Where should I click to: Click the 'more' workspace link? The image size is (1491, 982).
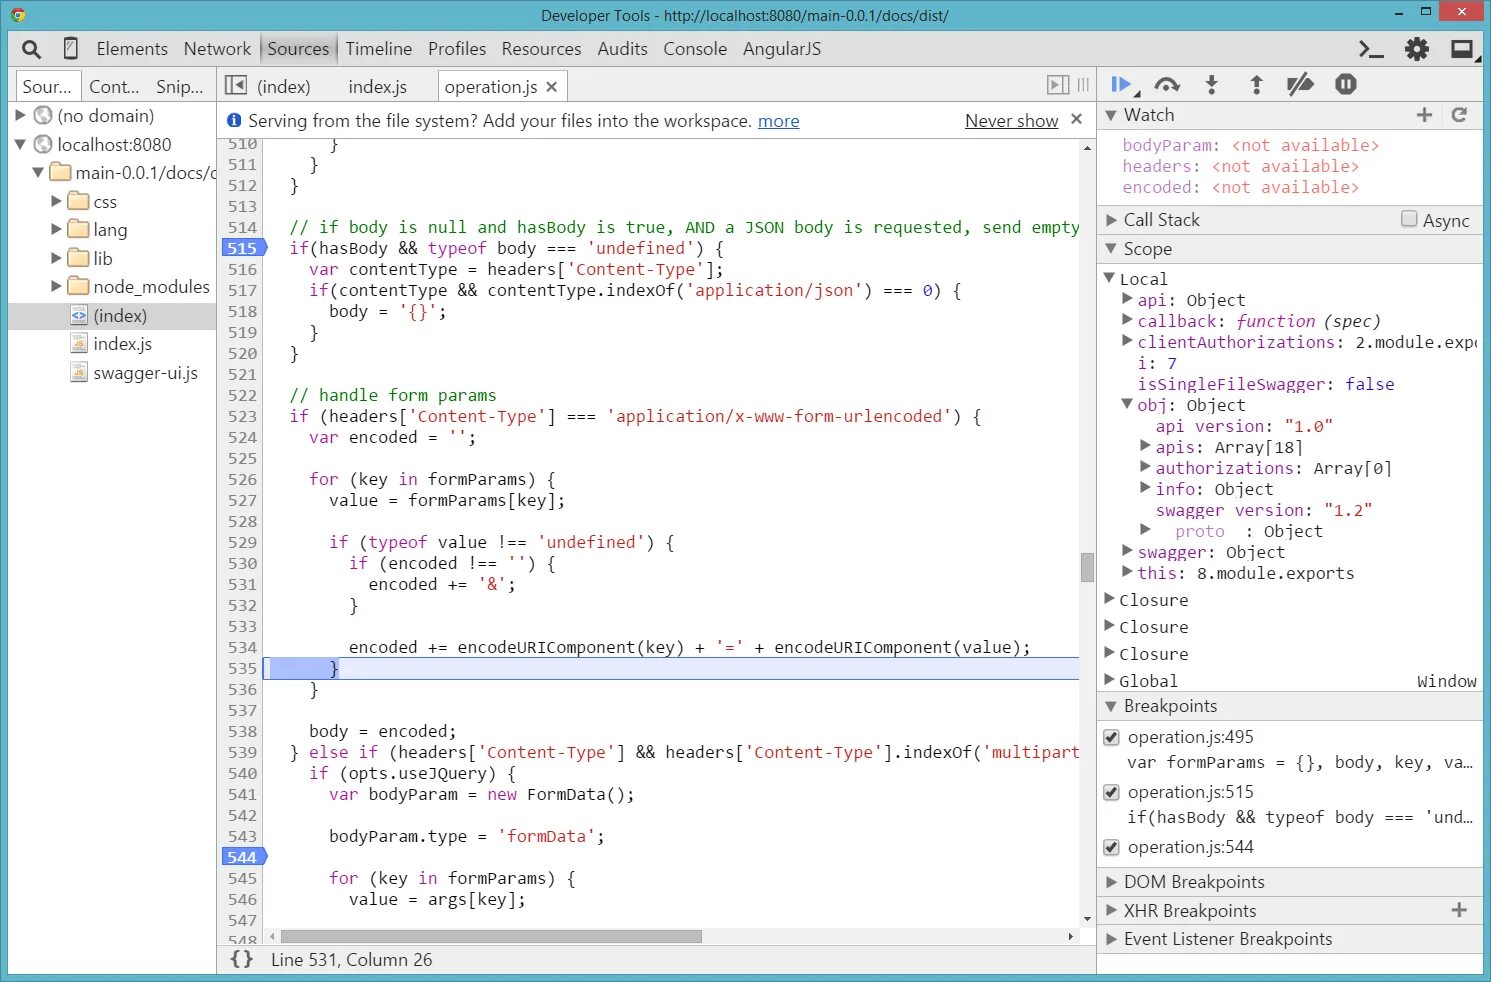point(778,121)
